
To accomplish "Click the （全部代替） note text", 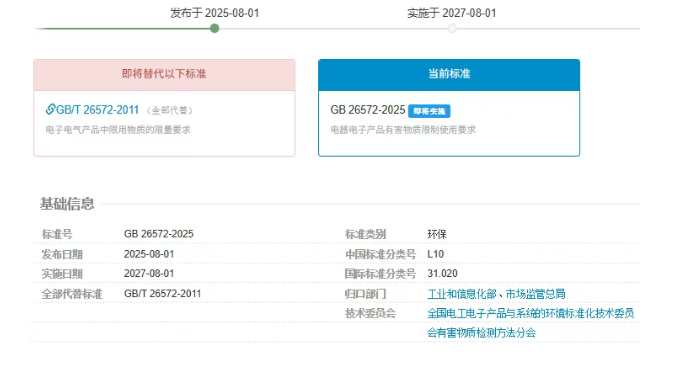I will coord(169,111).
